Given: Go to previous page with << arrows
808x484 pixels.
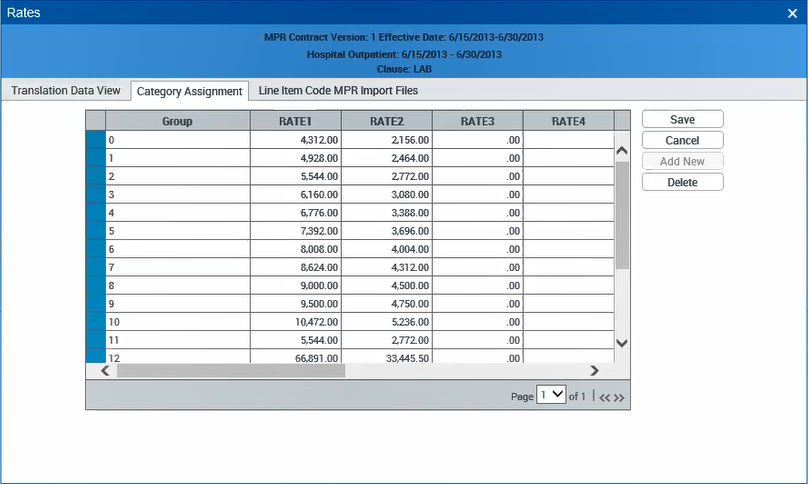Looking at the screenshot, I should point(604,397).
